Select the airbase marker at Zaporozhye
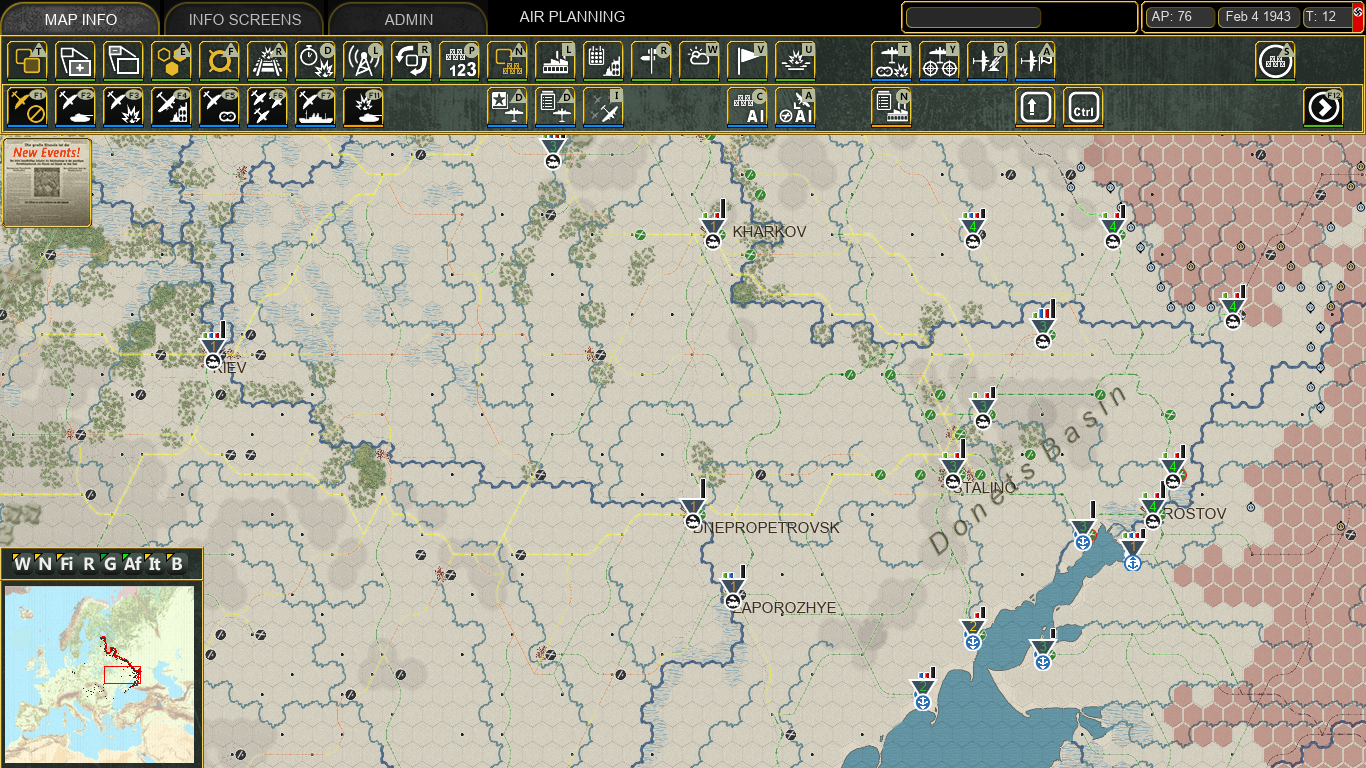The width and height of the screenshot is (1366, 768). click(733, 592)
